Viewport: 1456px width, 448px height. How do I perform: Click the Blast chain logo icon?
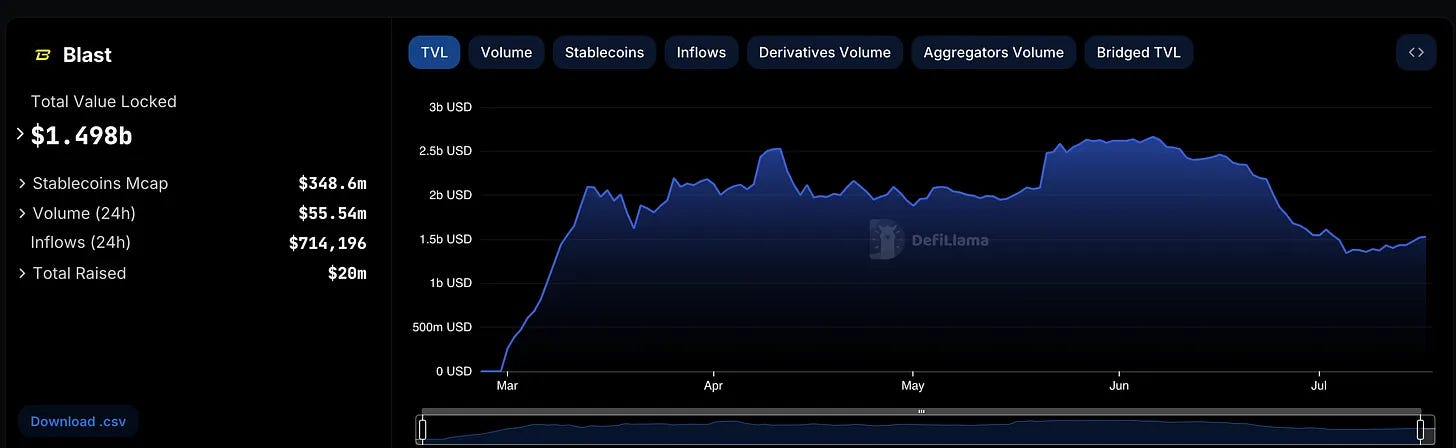[43, 55]
